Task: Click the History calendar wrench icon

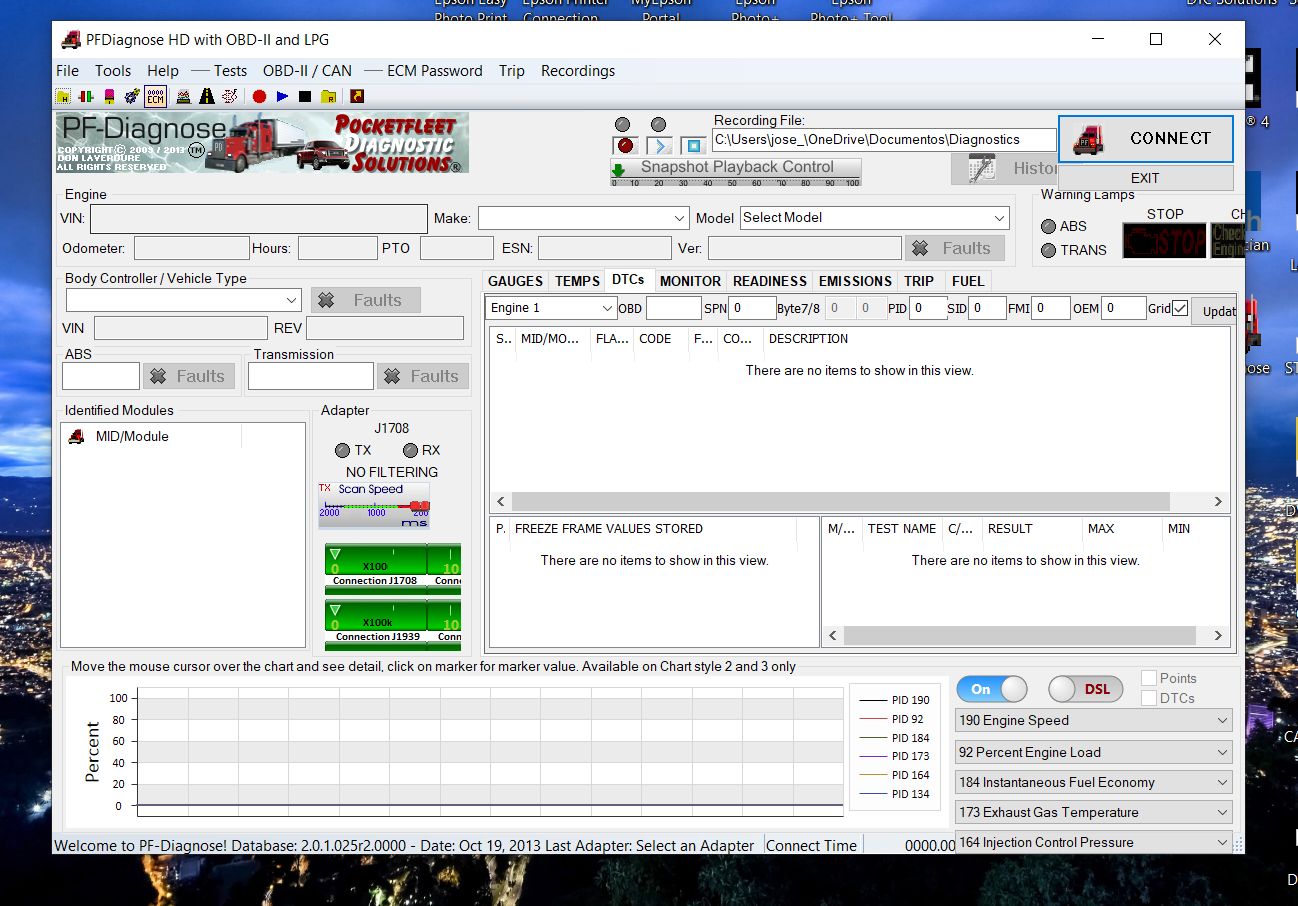Action: coord(982,168)
